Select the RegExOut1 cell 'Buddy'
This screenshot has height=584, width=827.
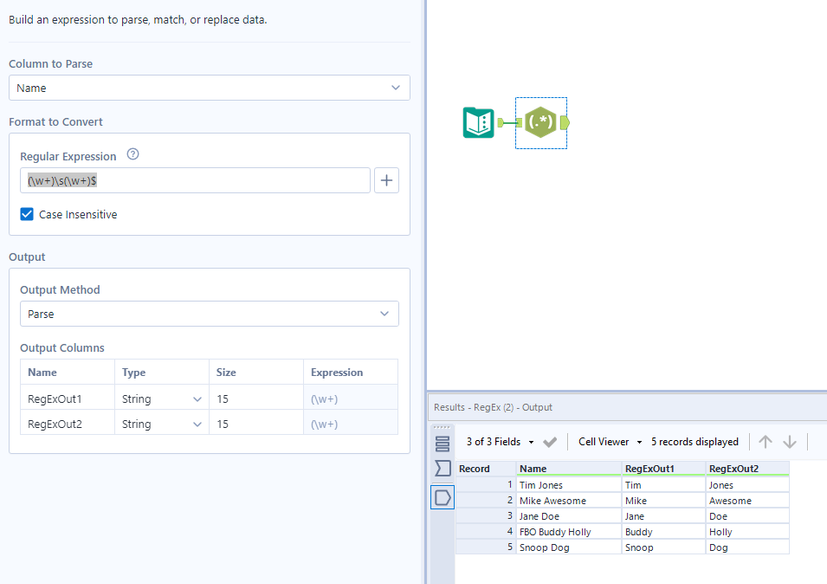coord(663,532)
